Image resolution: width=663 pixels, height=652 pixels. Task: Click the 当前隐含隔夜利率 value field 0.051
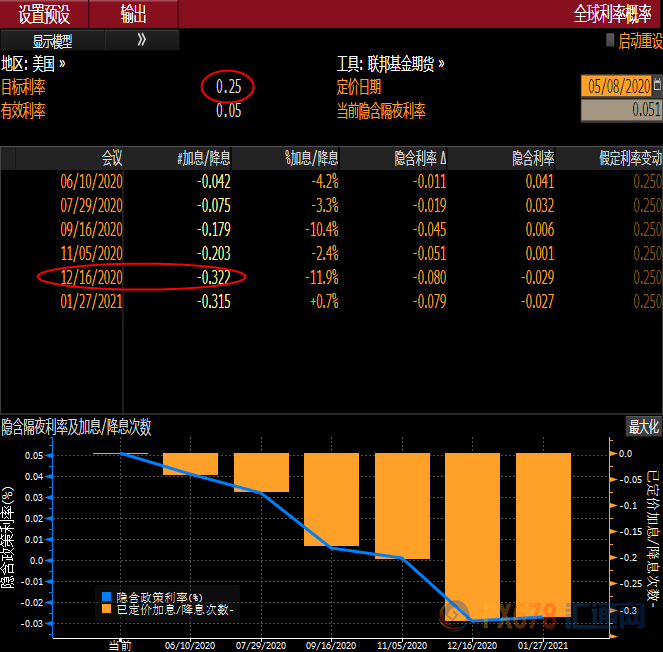[x=620, y=110]
